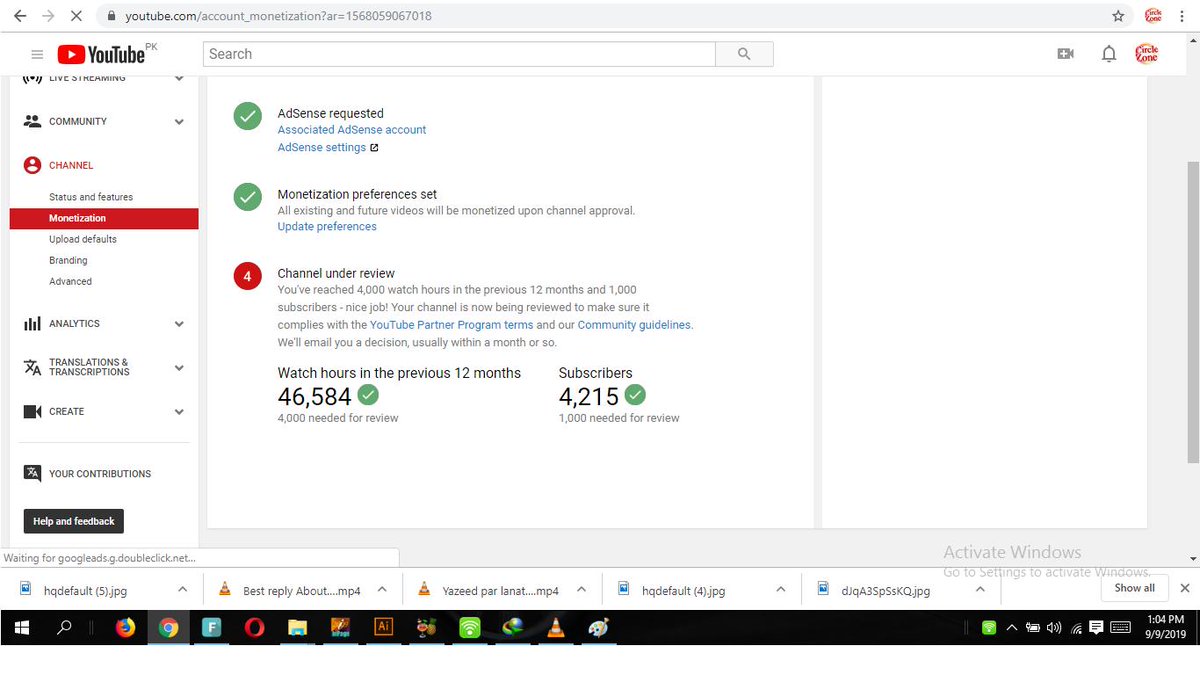Switch to Chrome in the taskbar
The width and height of the screenshot is (1200, 675).
click(168, 628)
